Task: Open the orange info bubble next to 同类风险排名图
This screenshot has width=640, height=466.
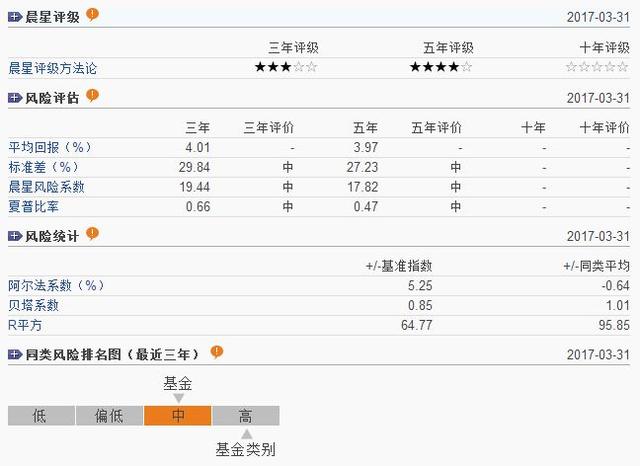Action: pos(217,352)
